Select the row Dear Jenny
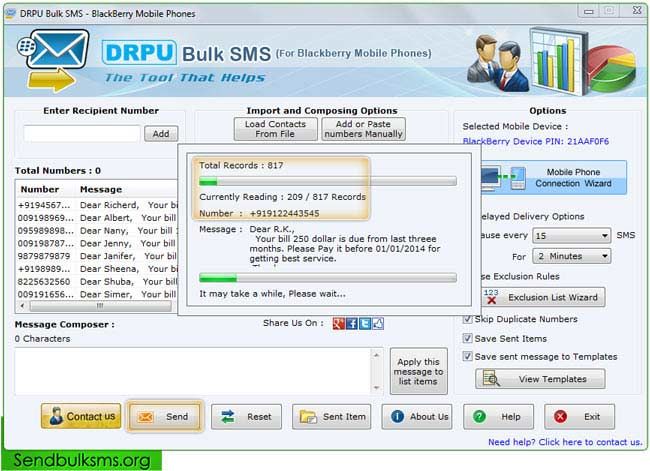650x471 pixels. pyautogui.click(x=97, y=243)
